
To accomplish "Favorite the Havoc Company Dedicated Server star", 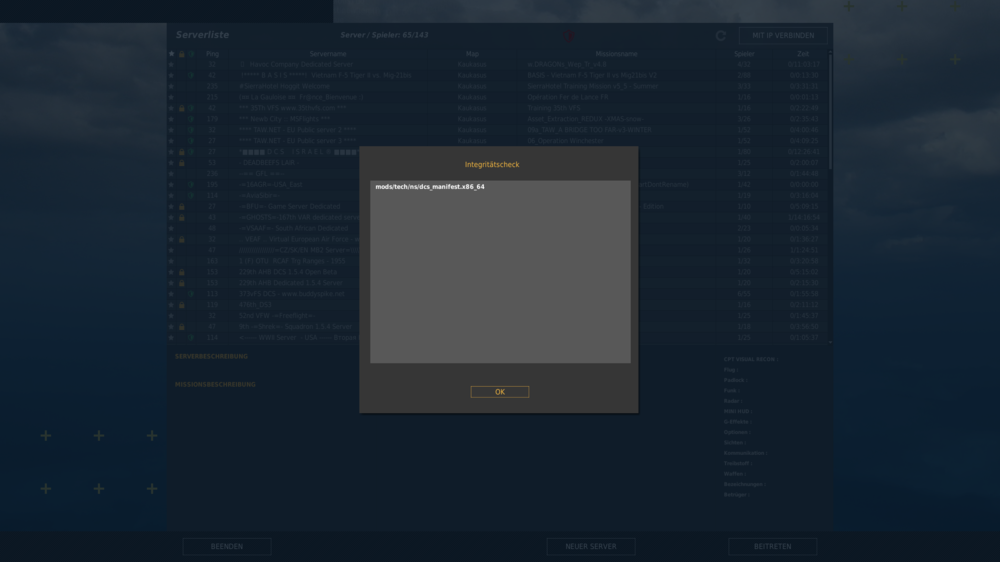I will pyautogui.click(x=171, y=64).
